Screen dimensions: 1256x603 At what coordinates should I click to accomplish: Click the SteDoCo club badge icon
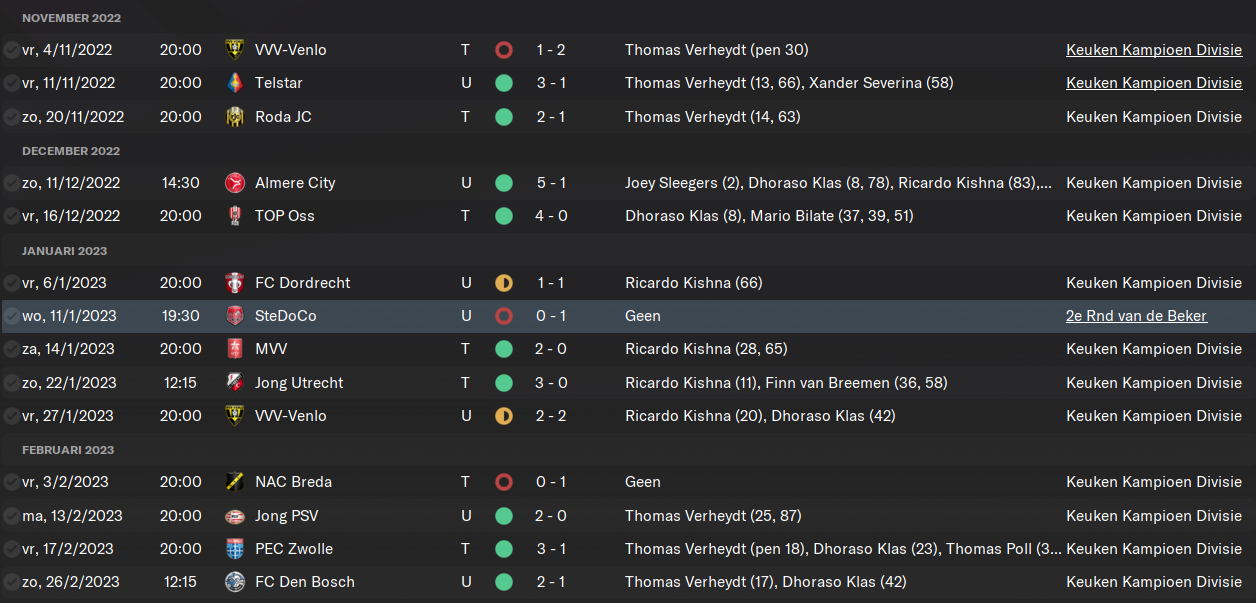click(x=235, y=316)
